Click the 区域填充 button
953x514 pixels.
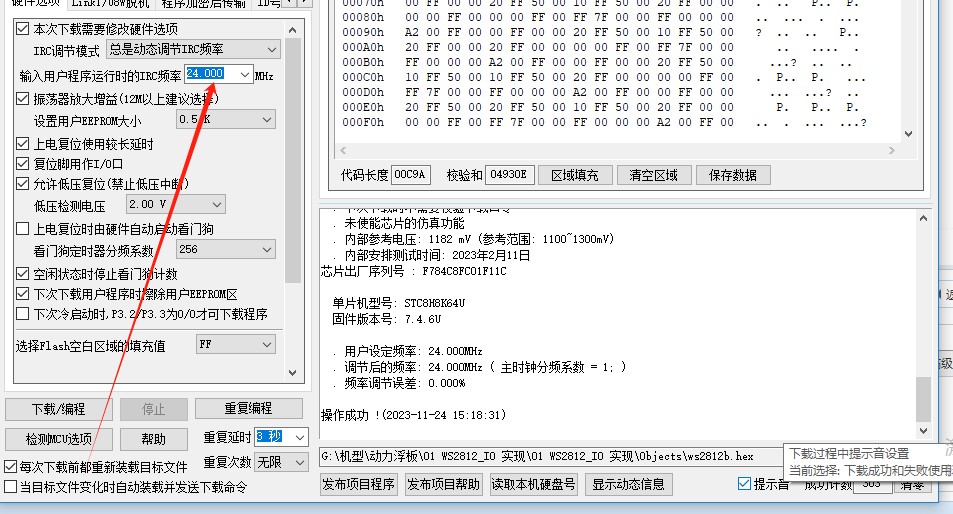[574, 175]
